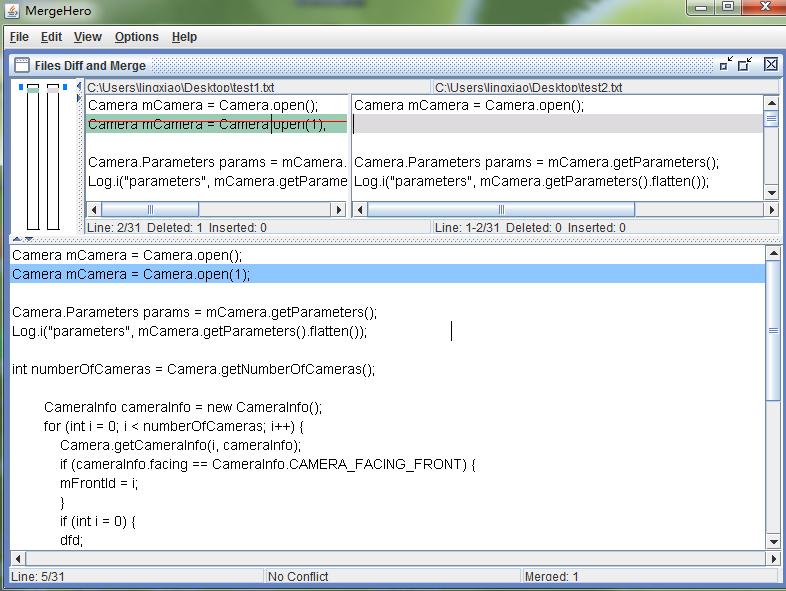Screen dimensions: 786x591
Task: Click scroll down arrow of test2.txt pane
Action: tap(771, 193)
